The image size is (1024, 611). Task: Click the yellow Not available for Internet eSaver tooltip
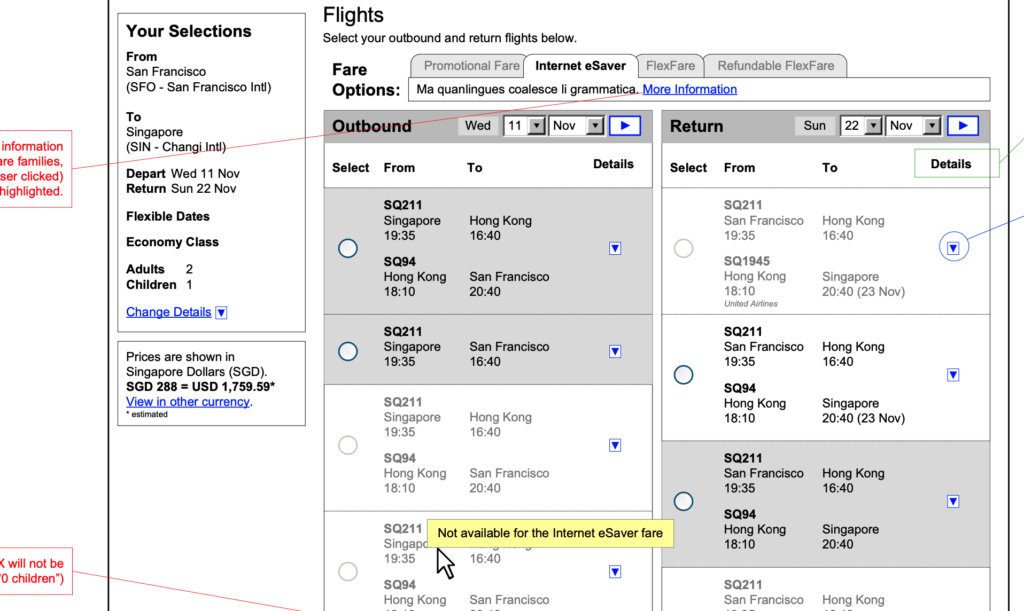550,533
